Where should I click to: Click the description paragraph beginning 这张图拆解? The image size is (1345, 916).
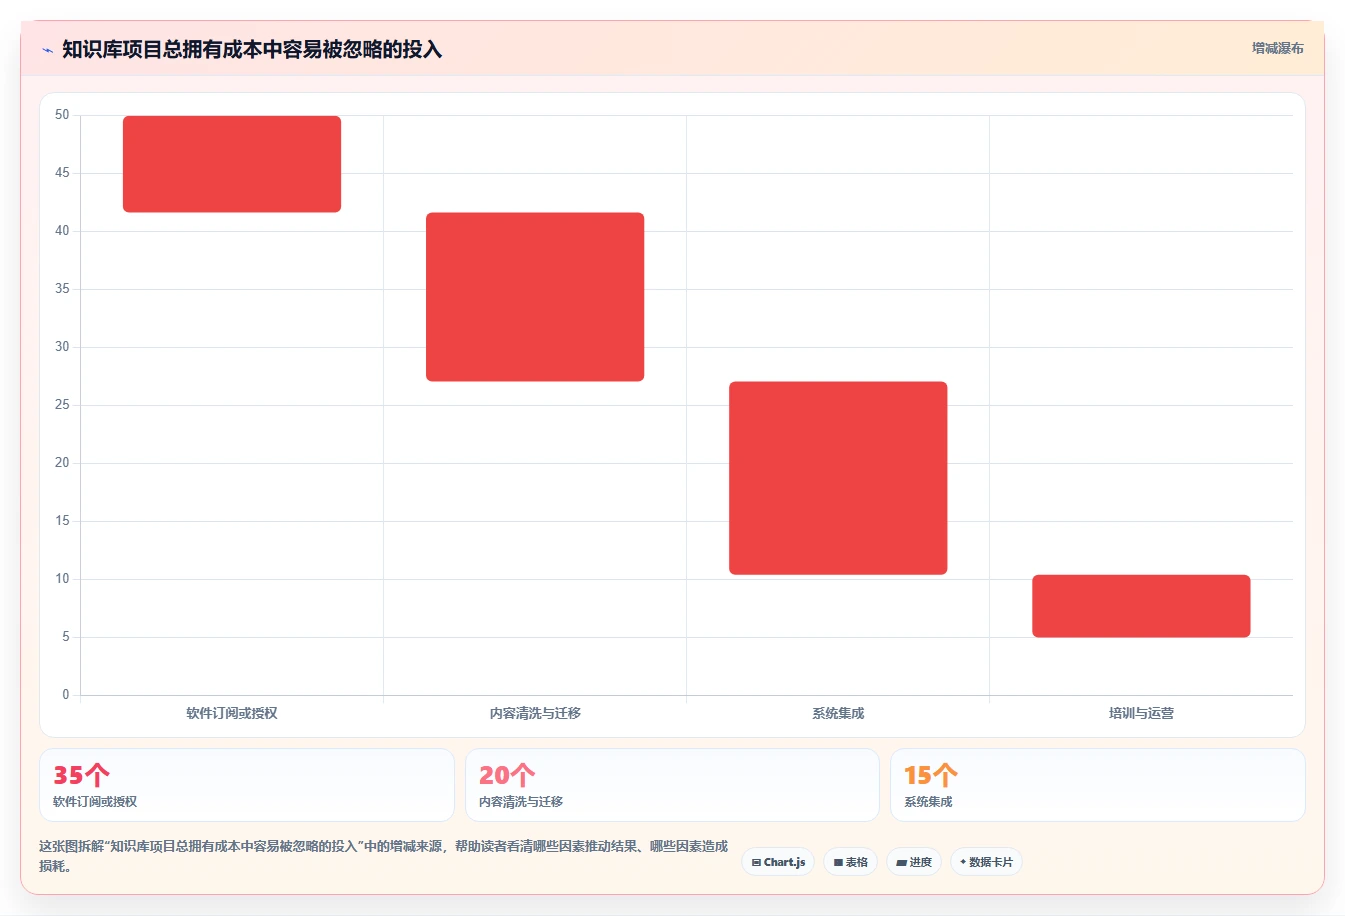[x=384, y=856]
